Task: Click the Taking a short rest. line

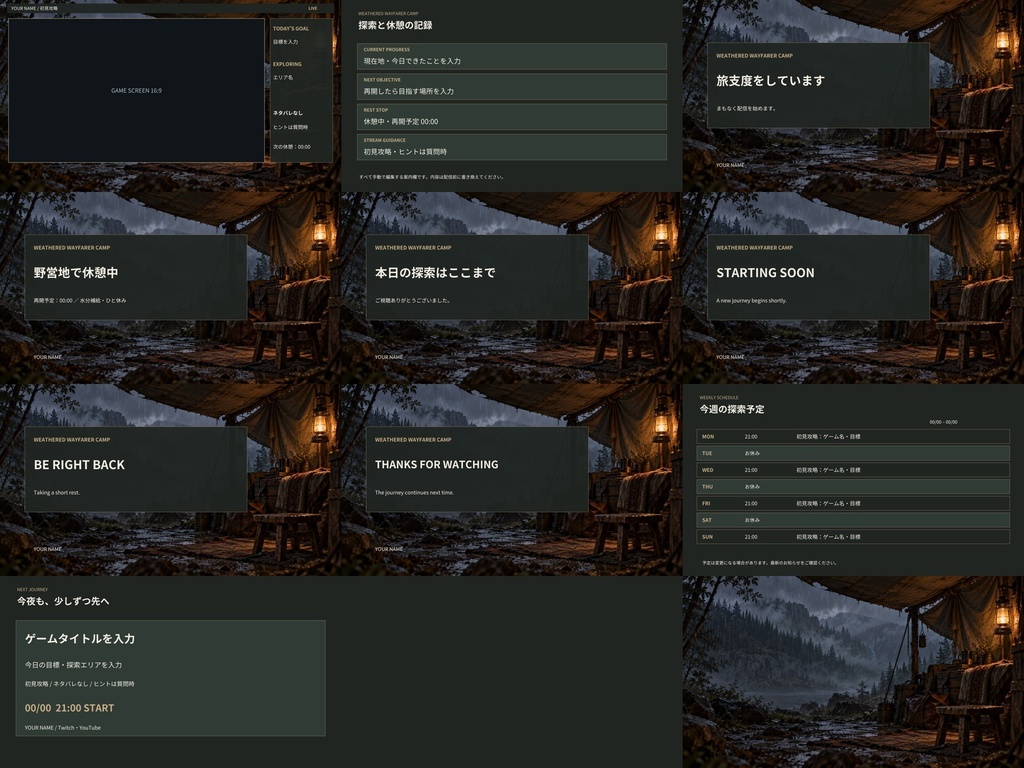Action: 57,492
